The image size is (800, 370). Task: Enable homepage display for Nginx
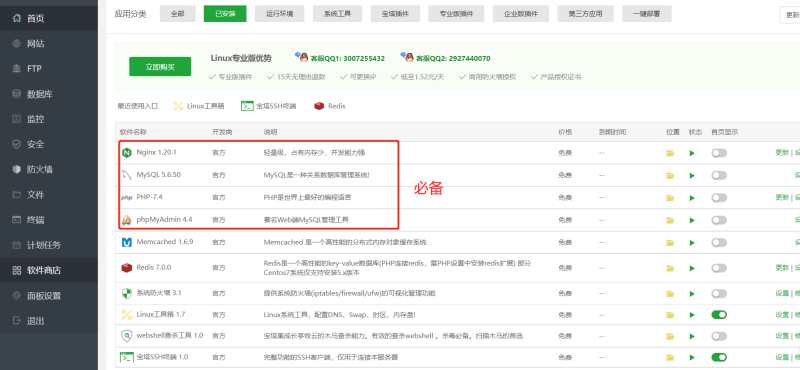[719, 153]
